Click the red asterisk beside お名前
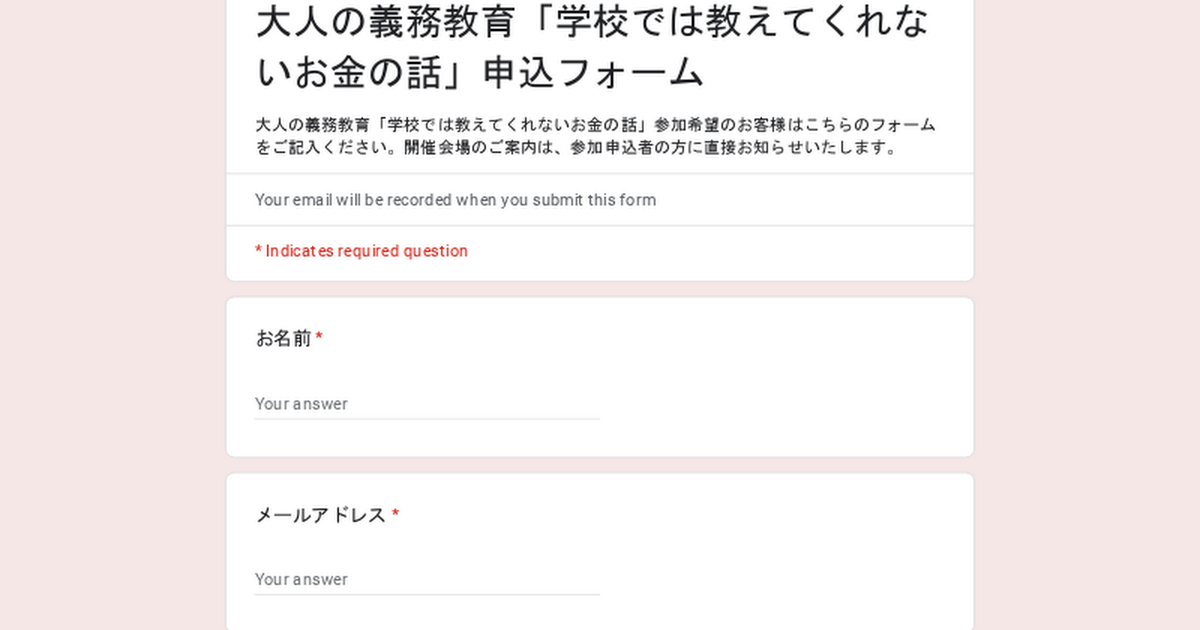The height and width of the screenshot is (630, 1200). tap(319, 339)
